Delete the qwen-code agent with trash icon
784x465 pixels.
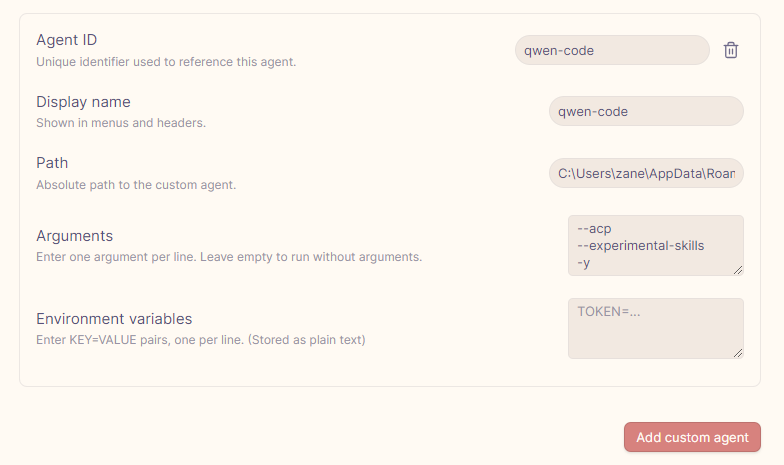[731, 50]
